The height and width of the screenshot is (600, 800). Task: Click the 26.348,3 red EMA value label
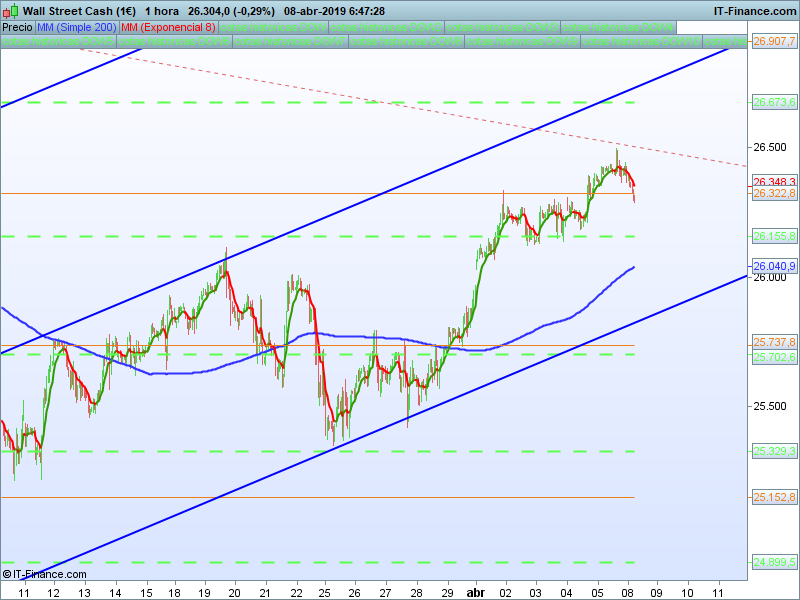click(774, 182)
